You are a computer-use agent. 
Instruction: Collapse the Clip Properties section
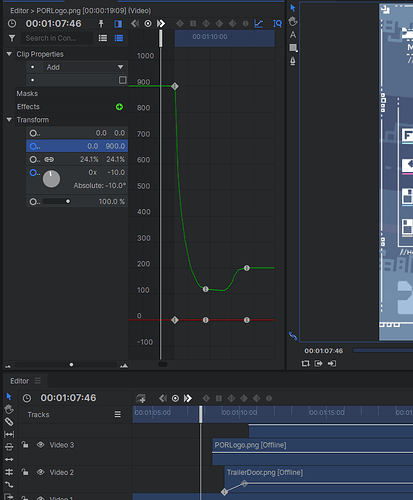point(9,54)
